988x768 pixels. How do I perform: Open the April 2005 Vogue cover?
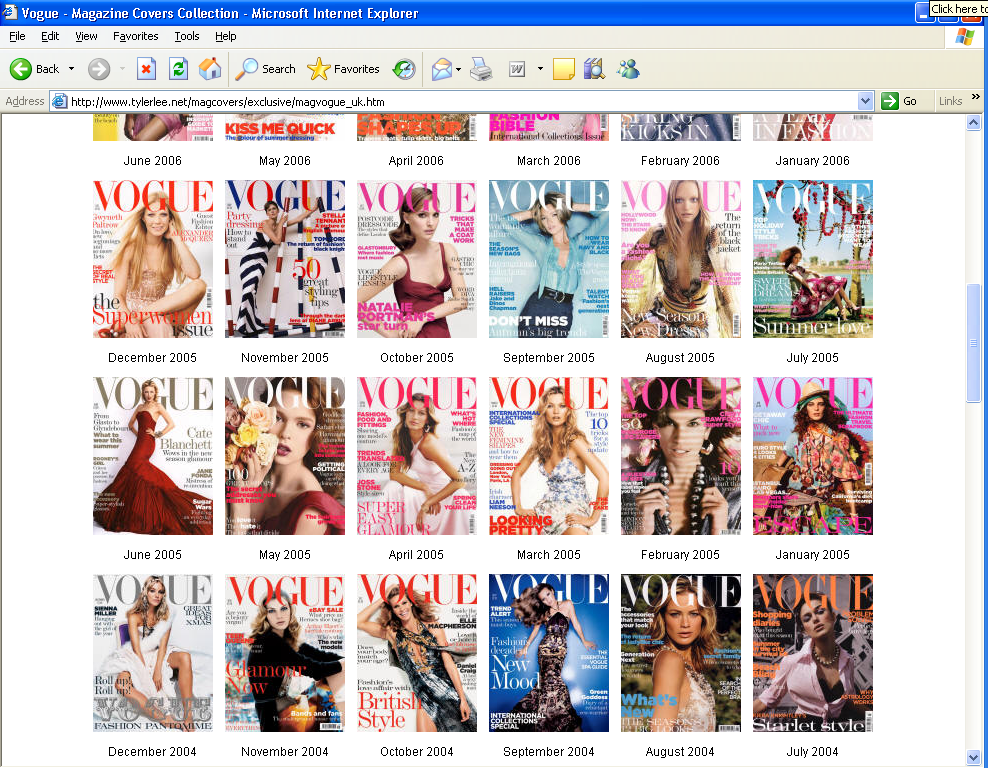(x=416, y=456)
